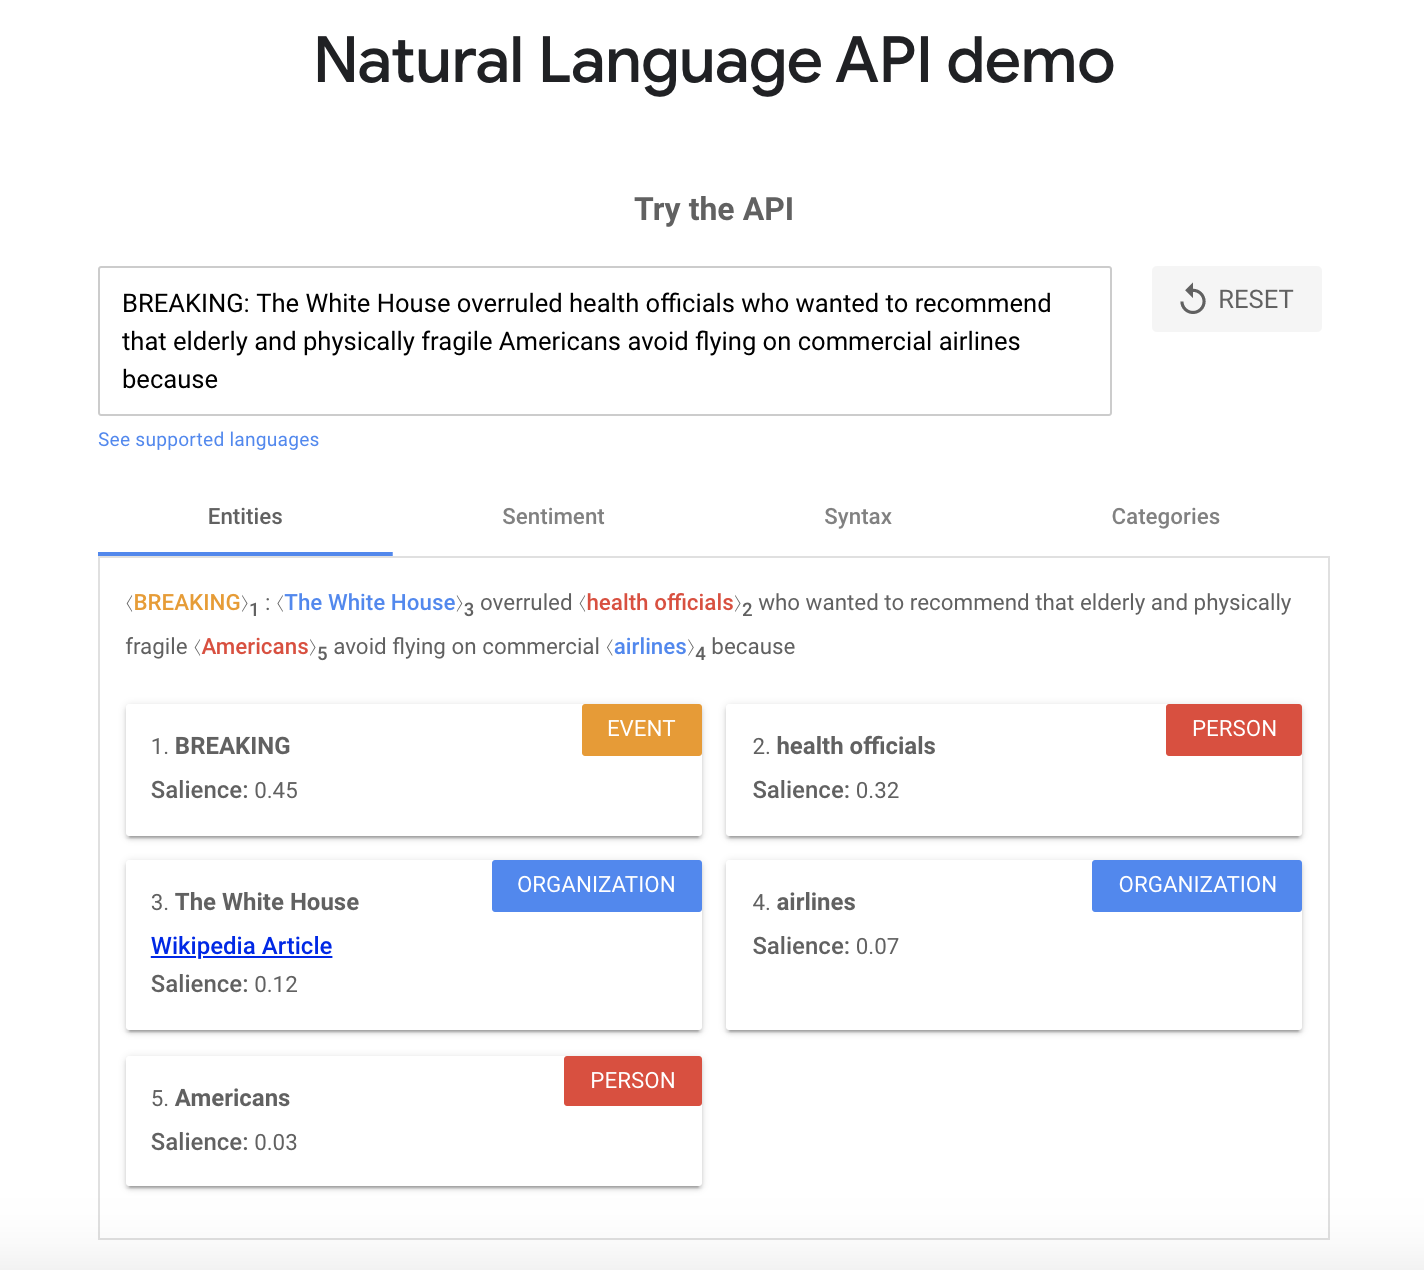Click ORGANIZATION label on airlines card
The width and height of the screenshot is (1424, 1270).
pyautogui.click(x=1197, y=885)
